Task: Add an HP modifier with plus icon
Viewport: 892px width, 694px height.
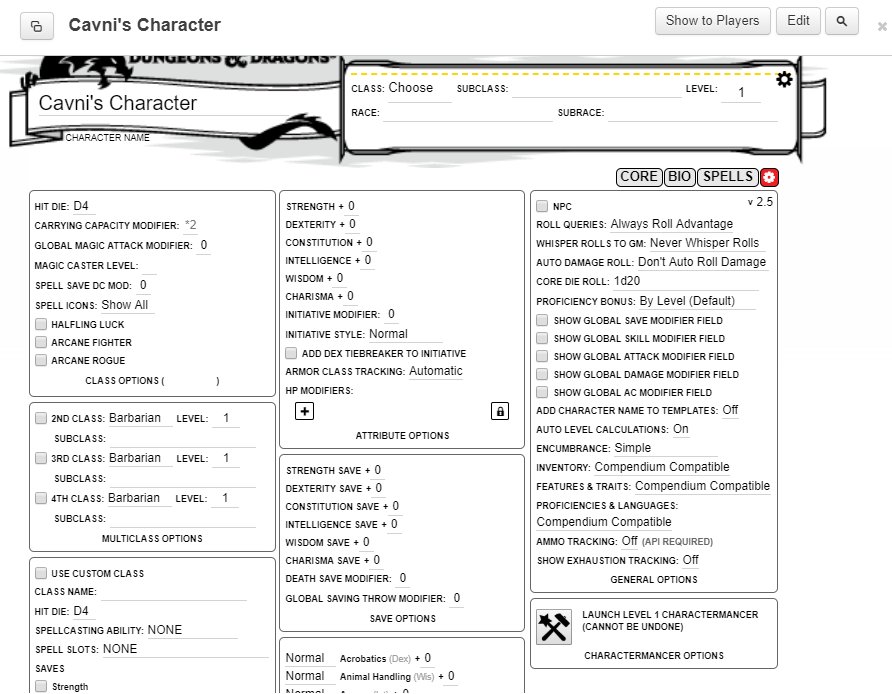Action: point(304,411)
